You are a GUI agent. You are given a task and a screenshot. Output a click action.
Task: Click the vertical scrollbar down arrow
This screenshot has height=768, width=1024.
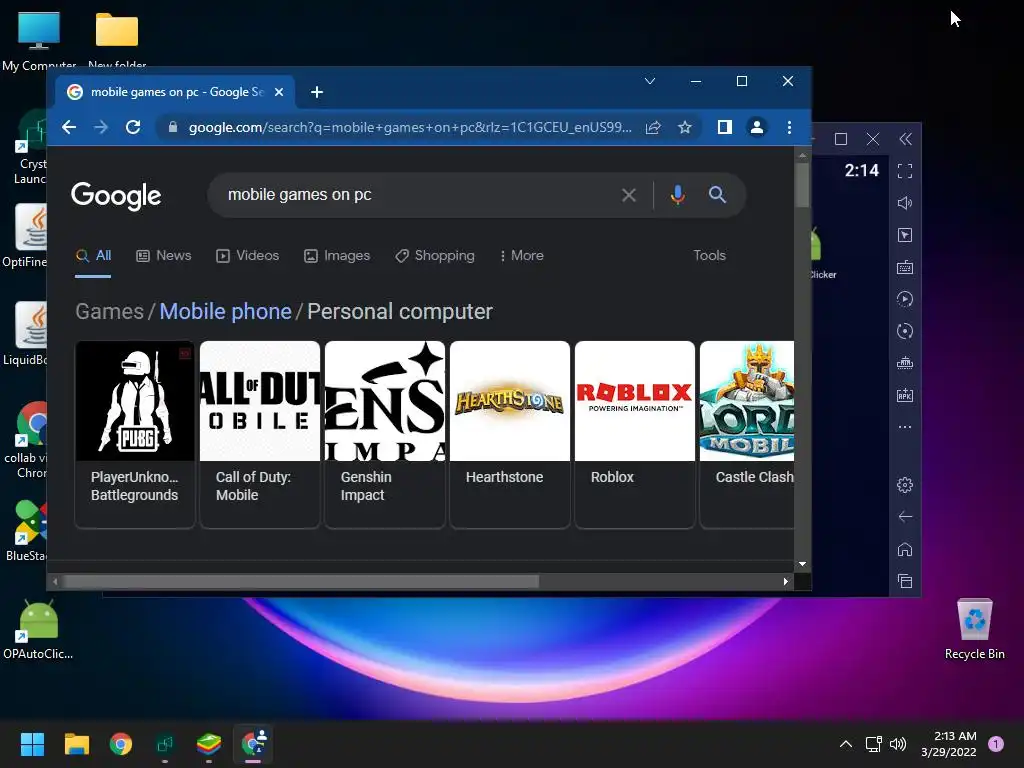(803, 564)
